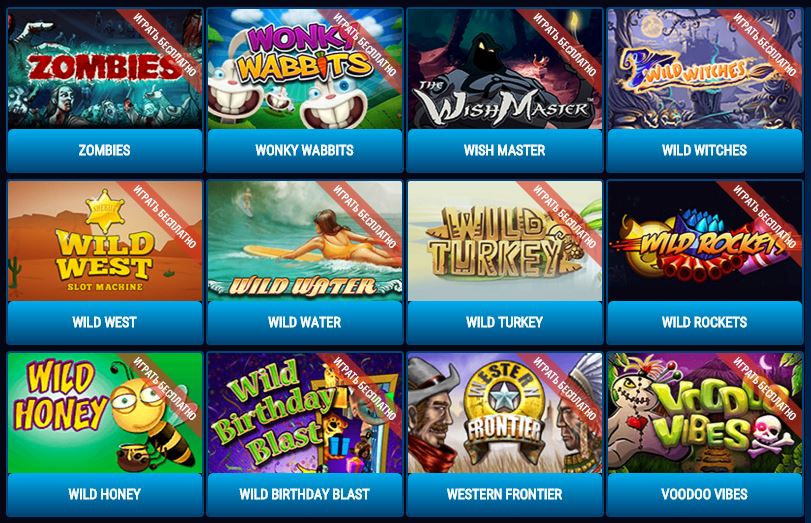This screenshot has height=523, width=811.
Task: Click the WONKY WABBITS title button
Action: point(305,151)
